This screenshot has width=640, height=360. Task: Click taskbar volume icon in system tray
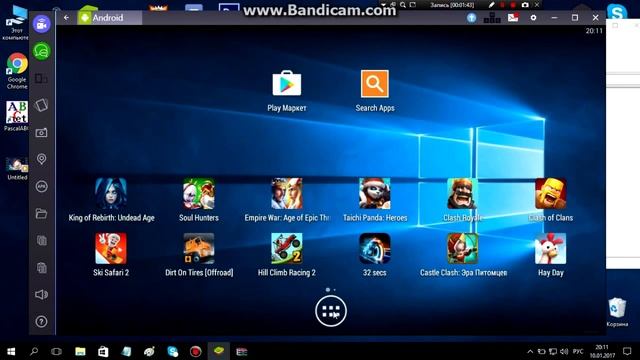tap(564, 351)
